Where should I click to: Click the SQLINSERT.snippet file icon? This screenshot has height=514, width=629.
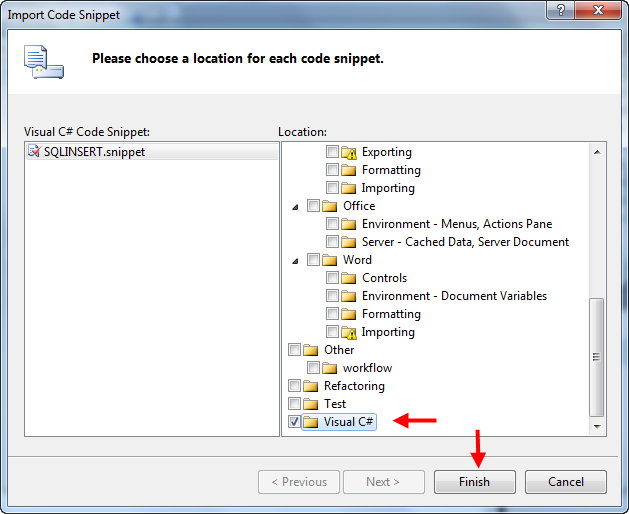point(34,152)
